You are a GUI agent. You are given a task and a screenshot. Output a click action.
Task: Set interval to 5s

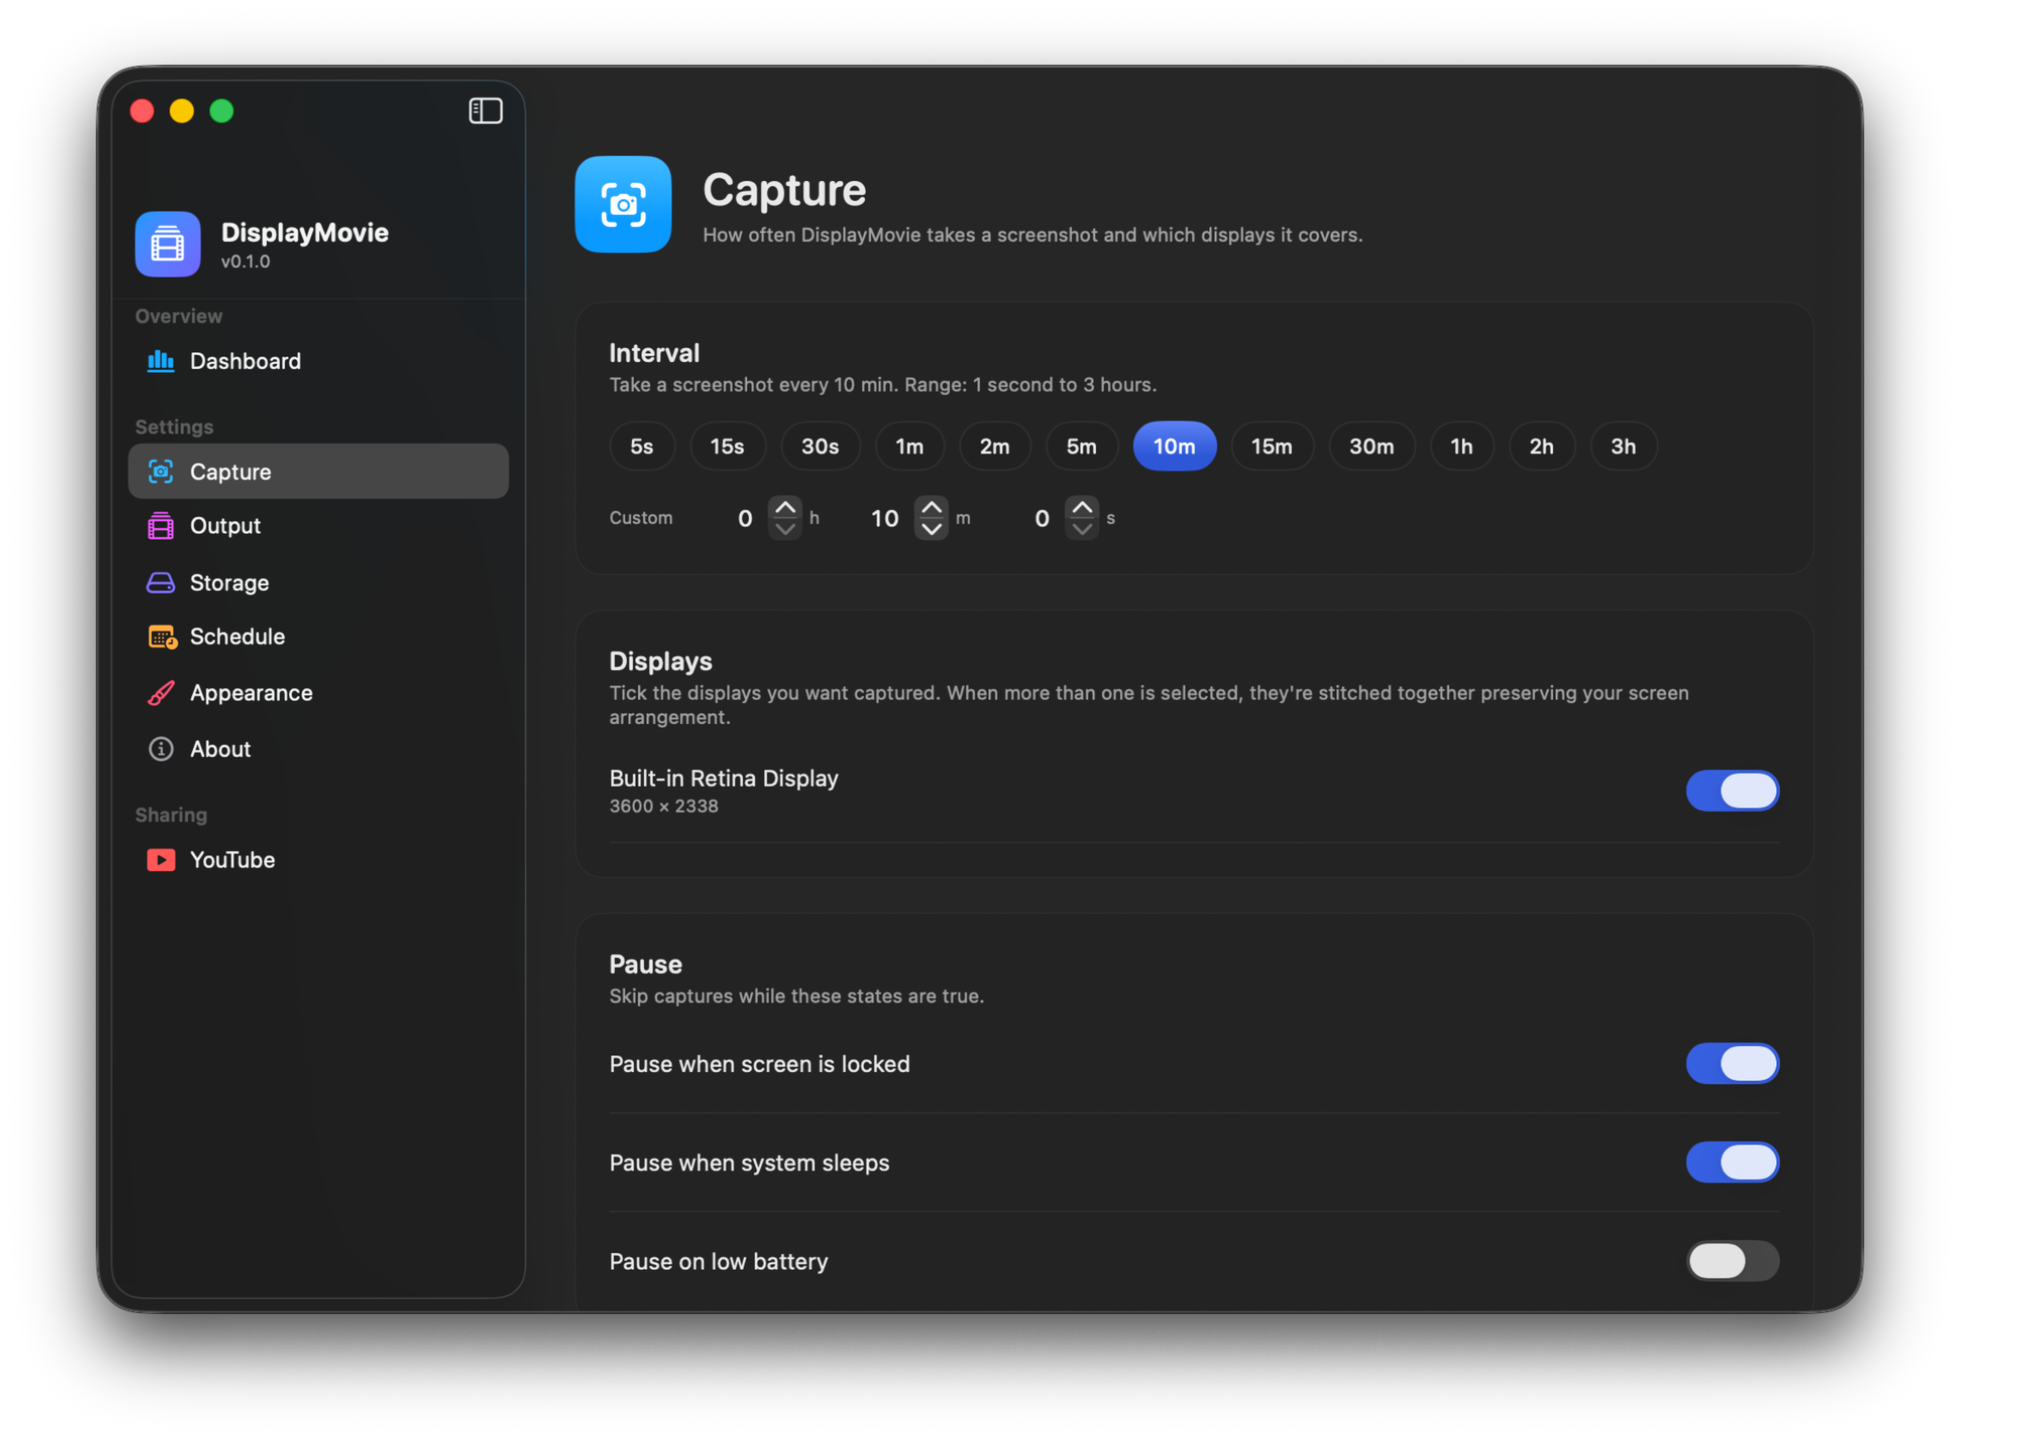coord(642,446)
